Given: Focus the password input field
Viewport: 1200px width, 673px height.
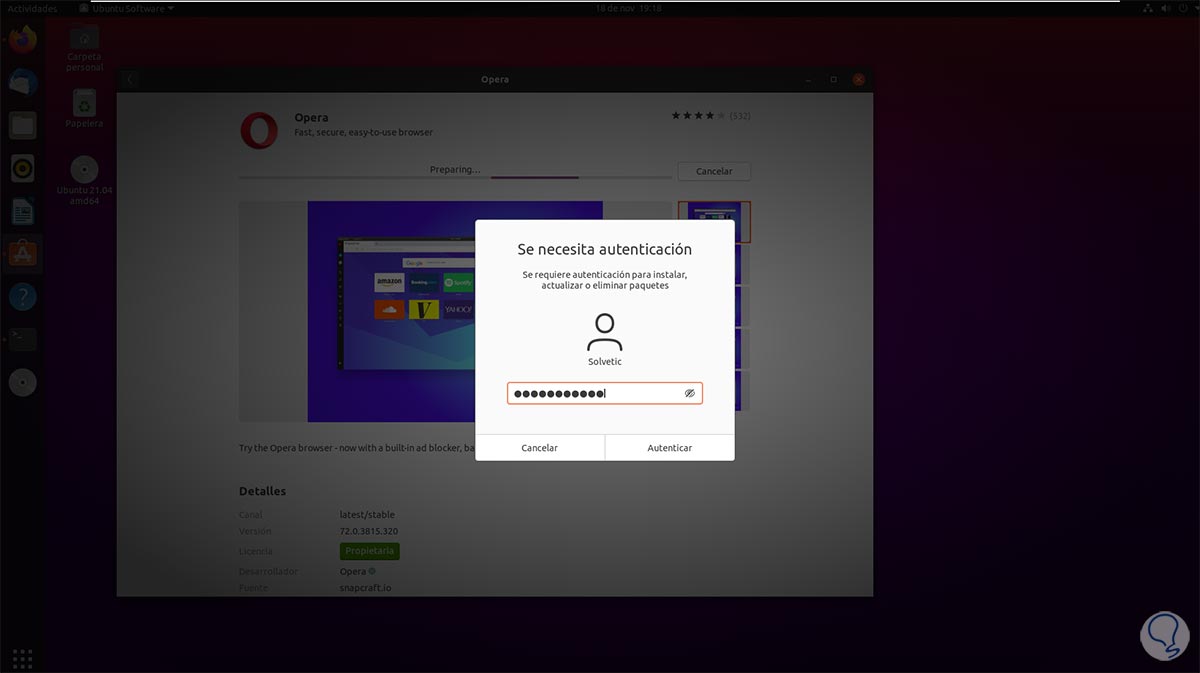Looking at the screenshot, I should pyautogui.click(x=604, y=394).
